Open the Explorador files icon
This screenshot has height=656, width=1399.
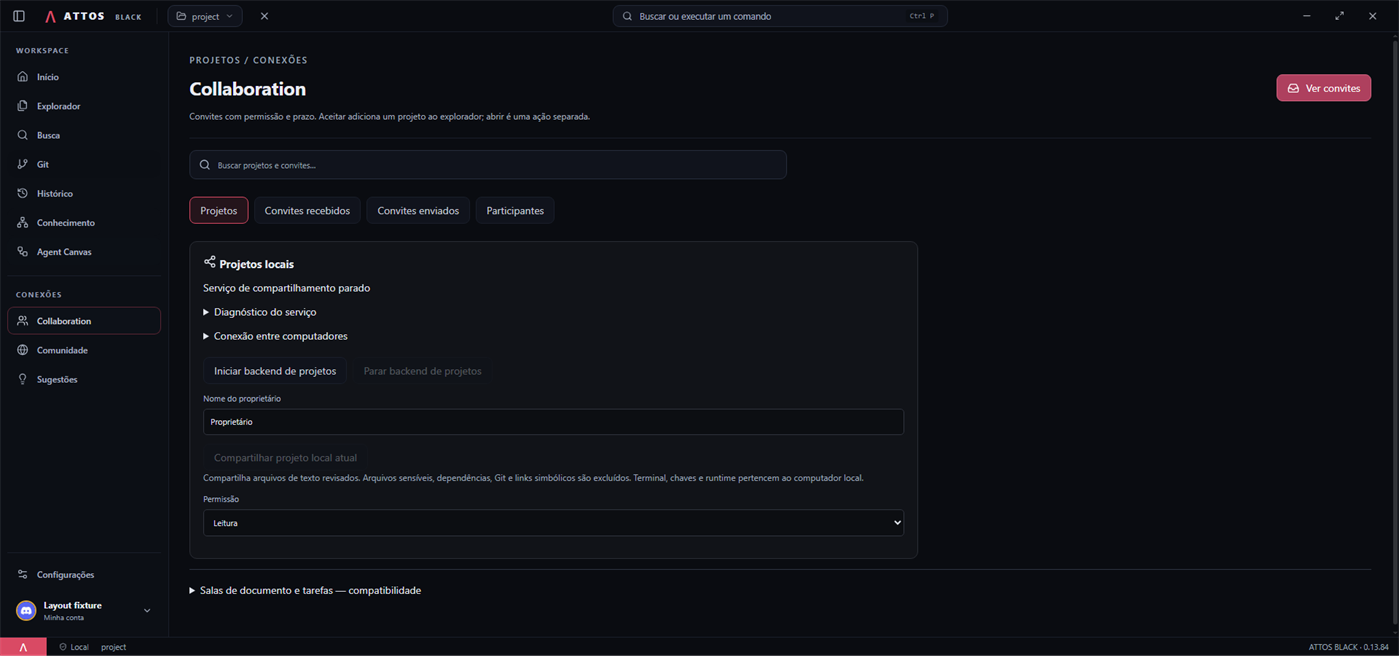pyautogui.click(x=23, y=106)
